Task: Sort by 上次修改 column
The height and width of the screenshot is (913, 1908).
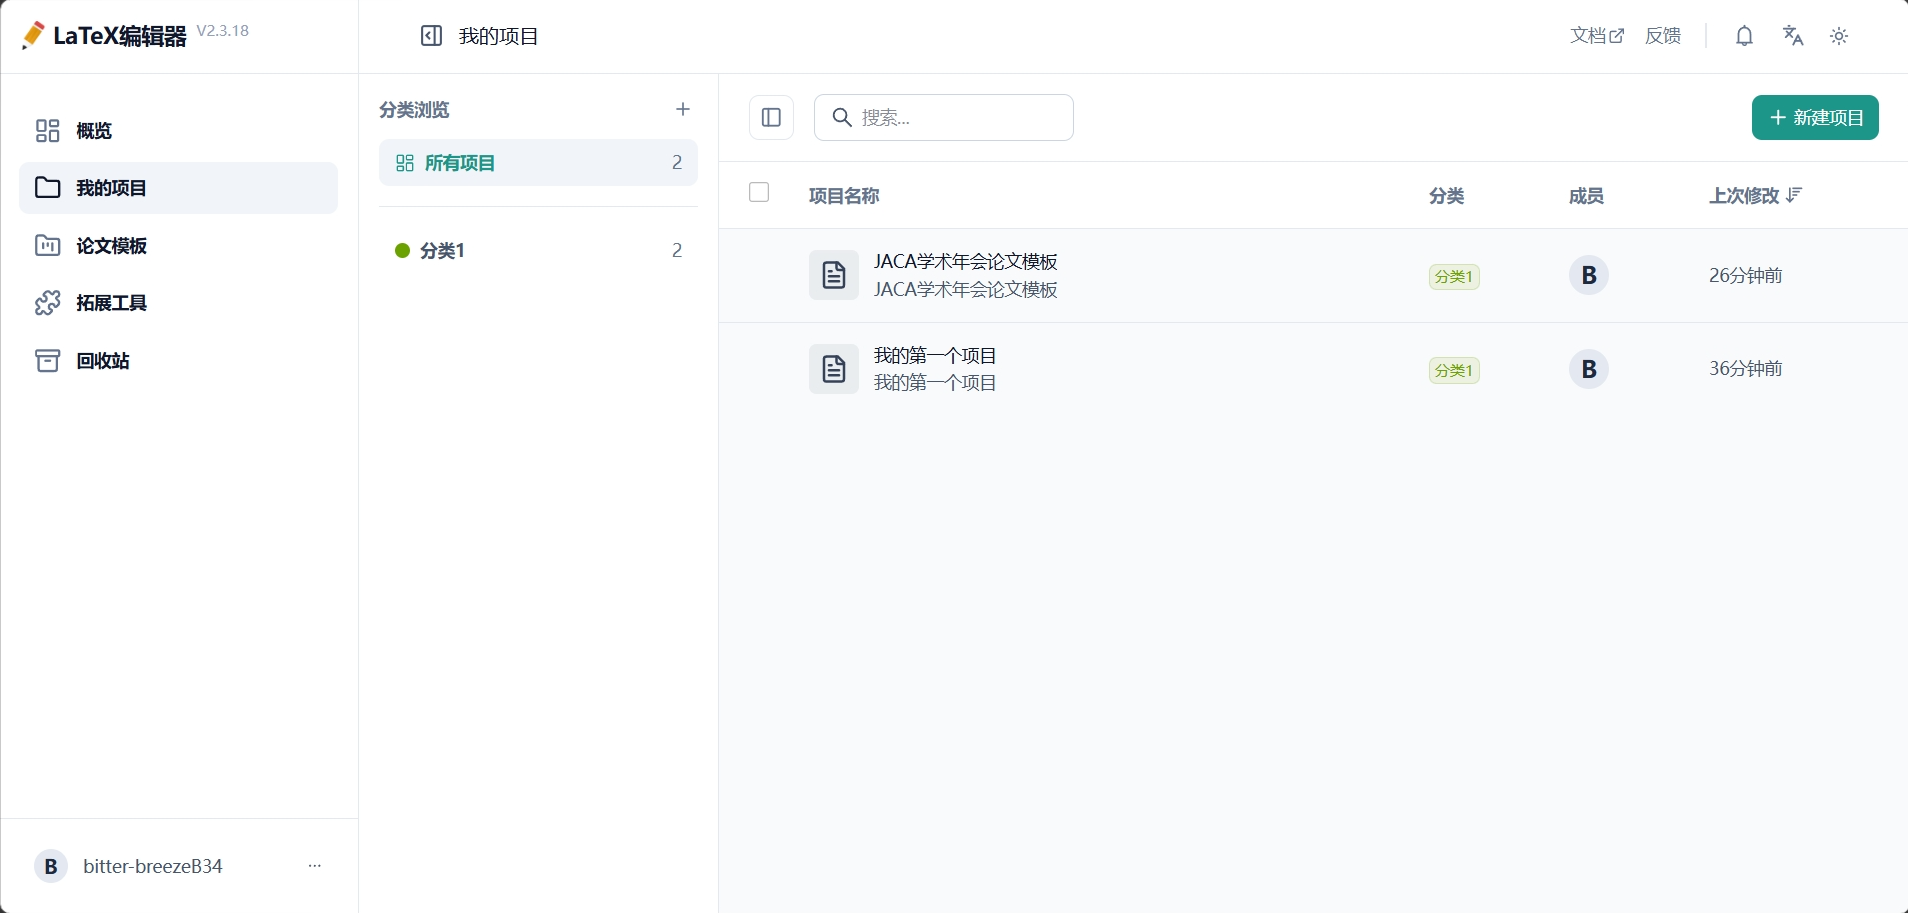Action: coord(1755,196)
